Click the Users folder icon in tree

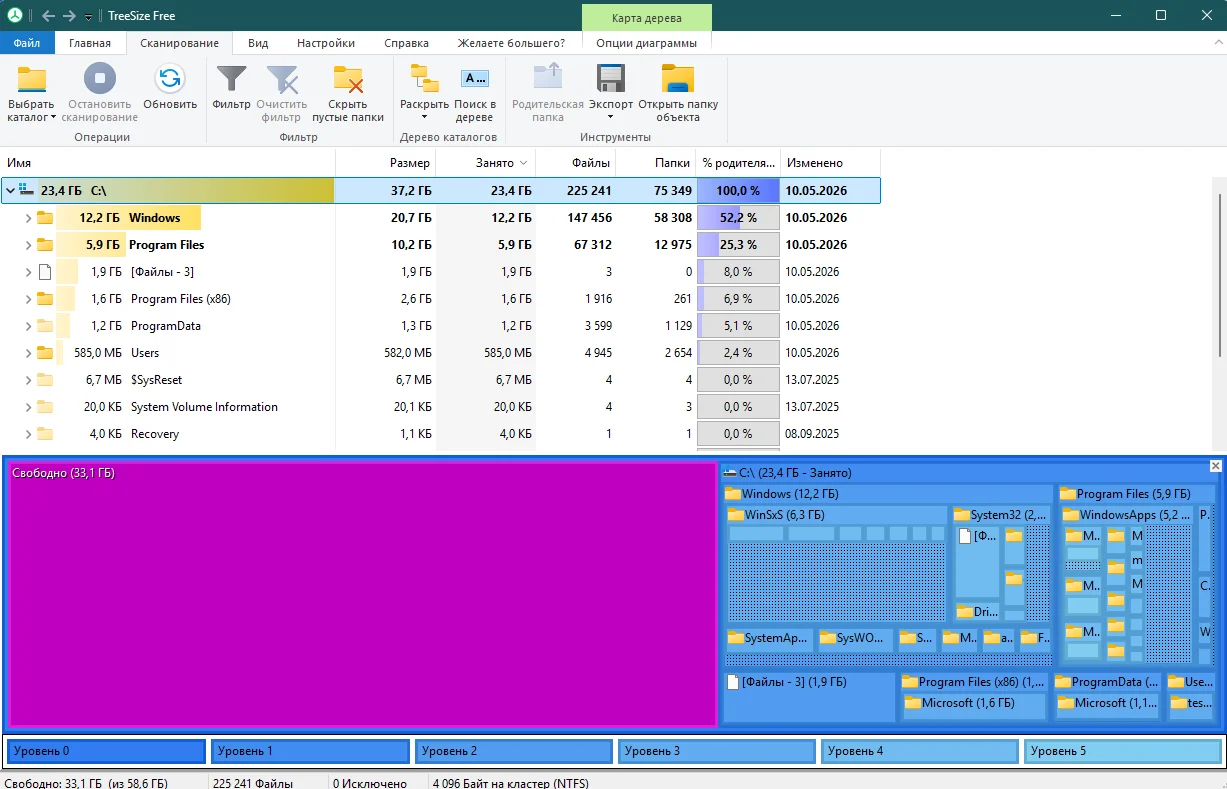(45, 352)
